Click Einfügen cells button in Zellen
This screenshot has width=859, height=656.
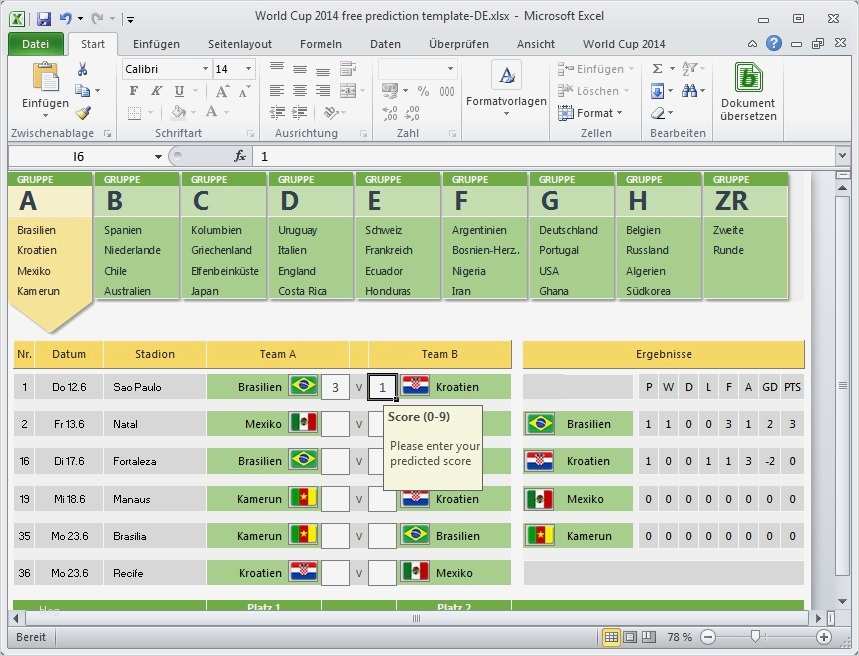point(595,69)
